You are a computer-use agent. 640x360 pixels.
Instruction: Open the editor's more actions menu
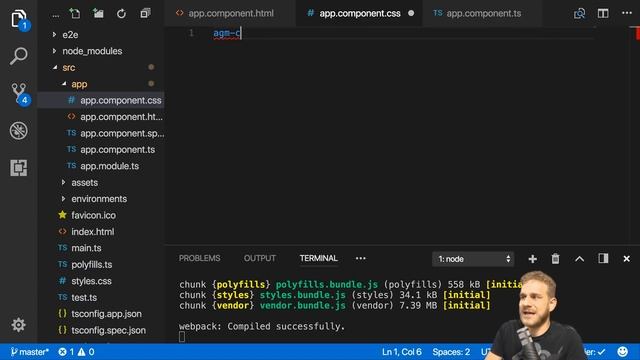click(627, 13)
